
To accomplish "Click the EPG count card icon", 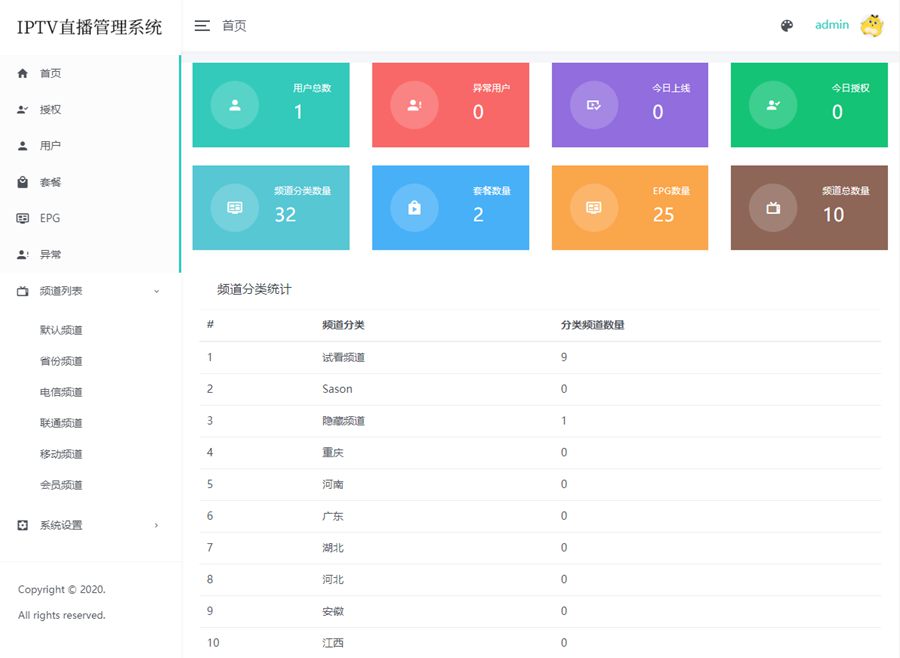I will click(x=594, y=208).
